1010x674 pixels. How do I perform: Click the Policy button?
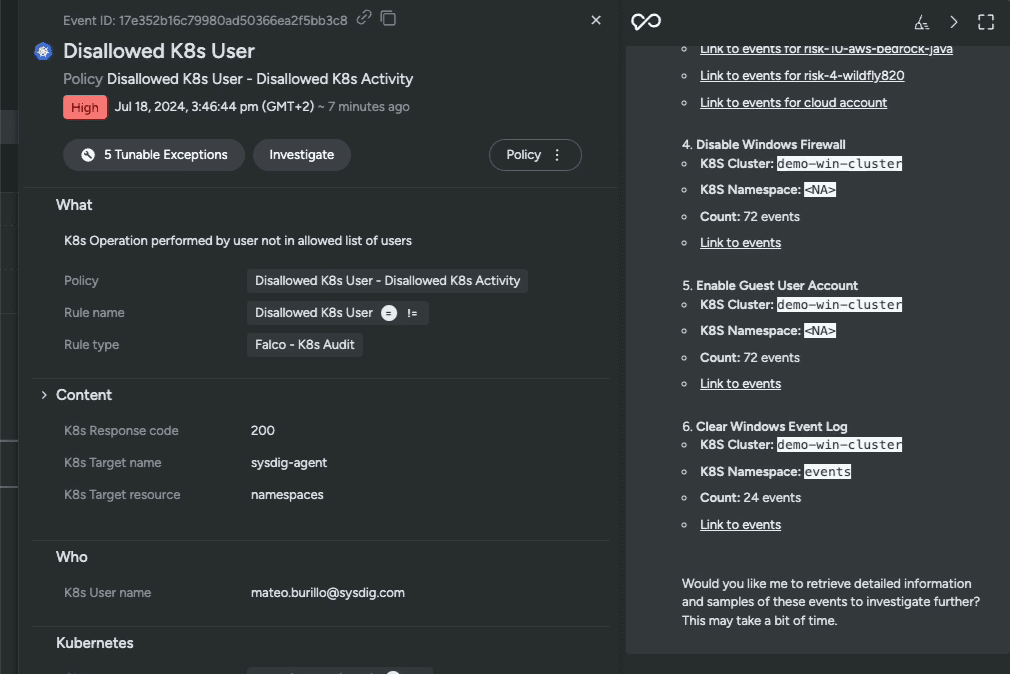(x=535, y=155)
